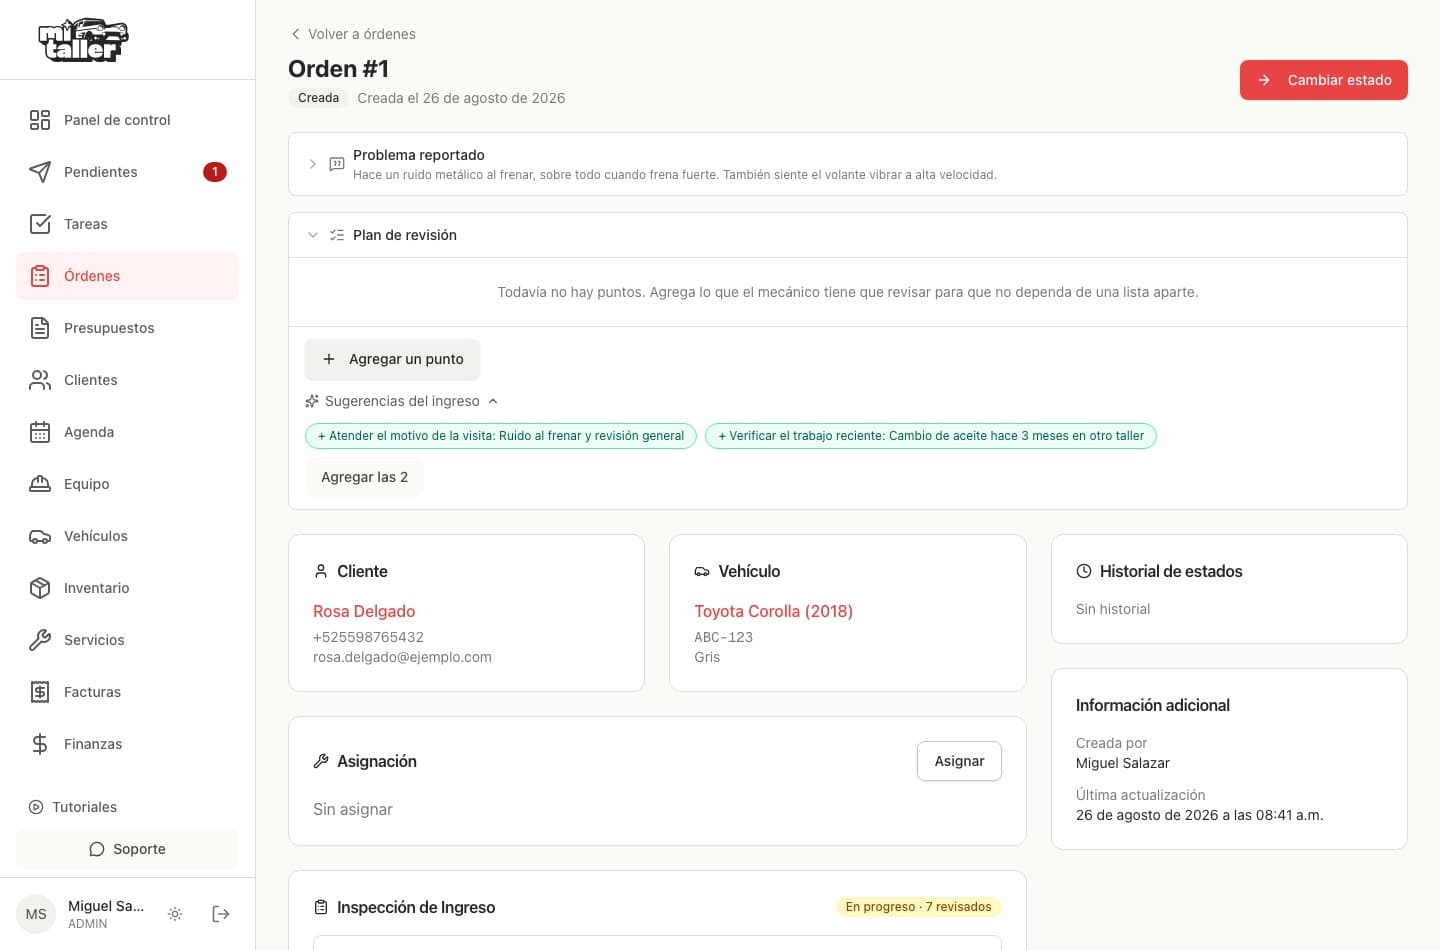Click the phone number +525598765432

(x=368, y=637)
